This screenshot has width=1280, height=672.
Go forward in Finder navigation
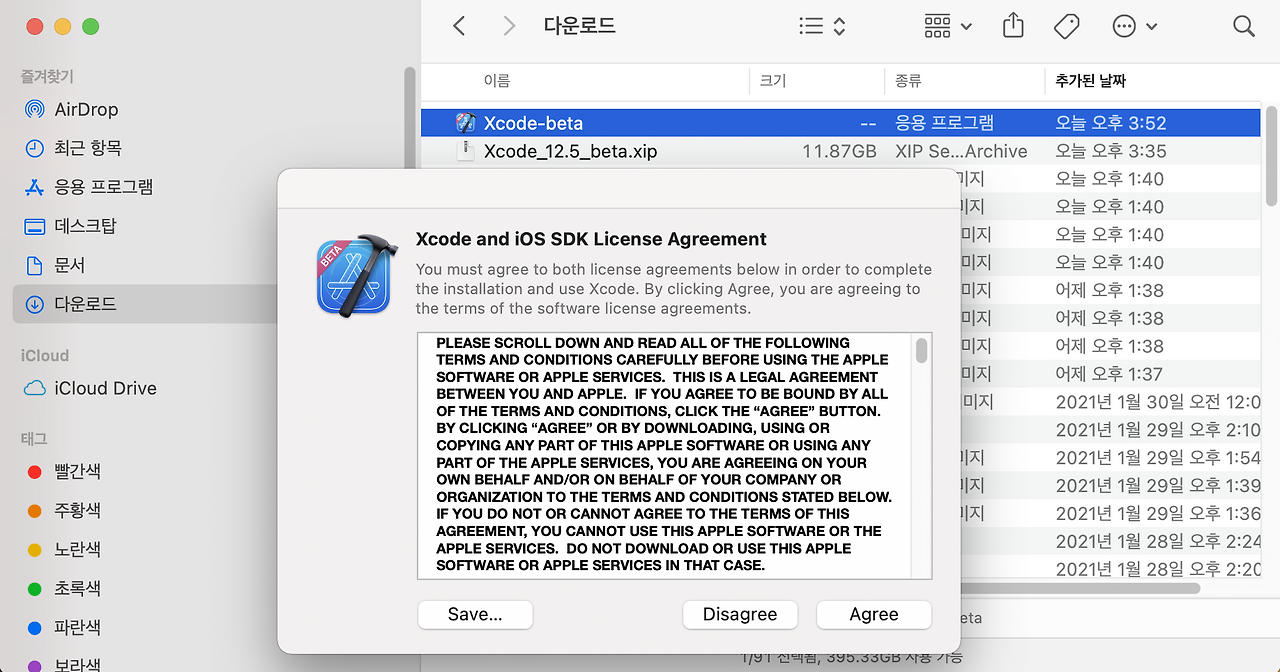[x=509, y=26]
